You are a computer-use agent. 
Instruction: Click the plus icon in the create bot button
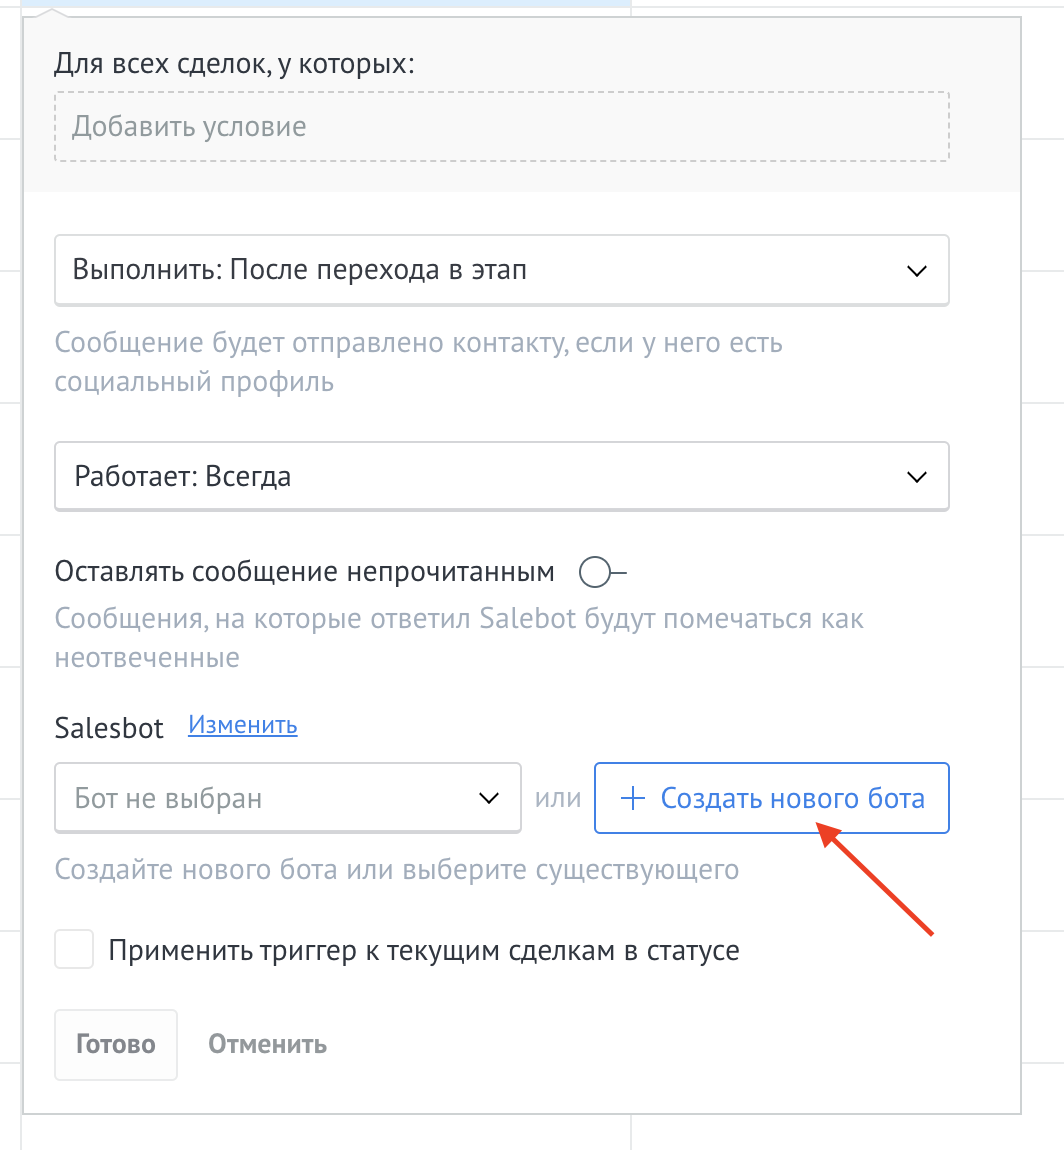coord(632,799)
